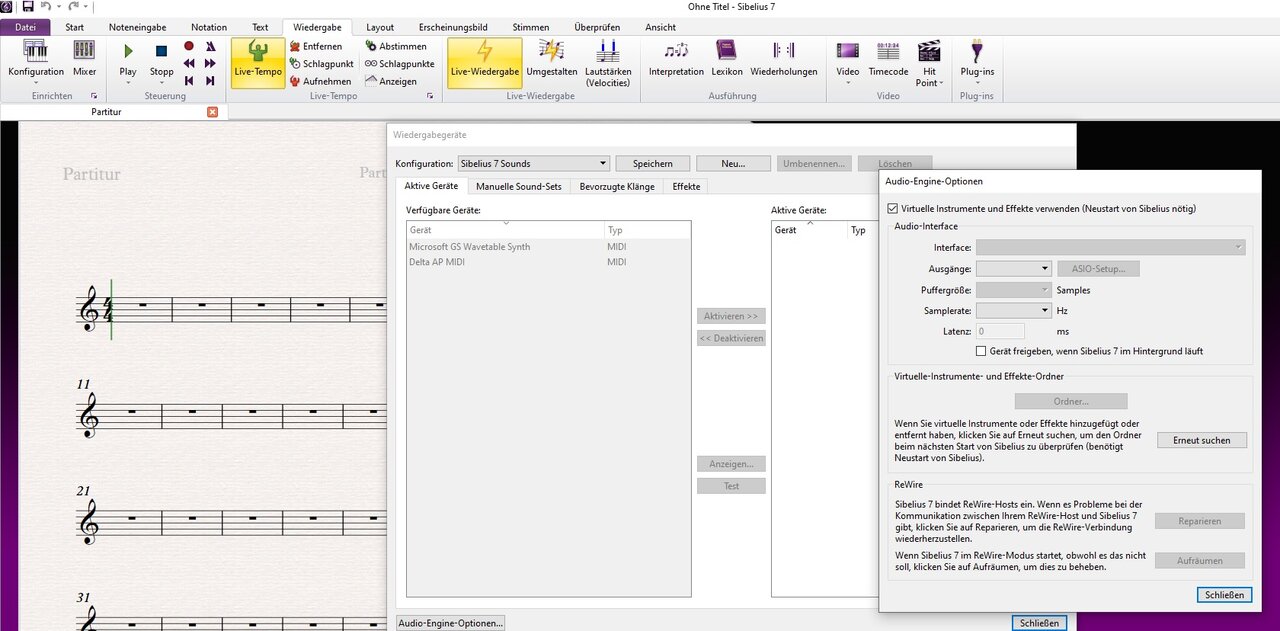Image resolution: width=1280 pixels, height=631 pixels.
Task: Move playback line to end icon
Action: point(210,80)
